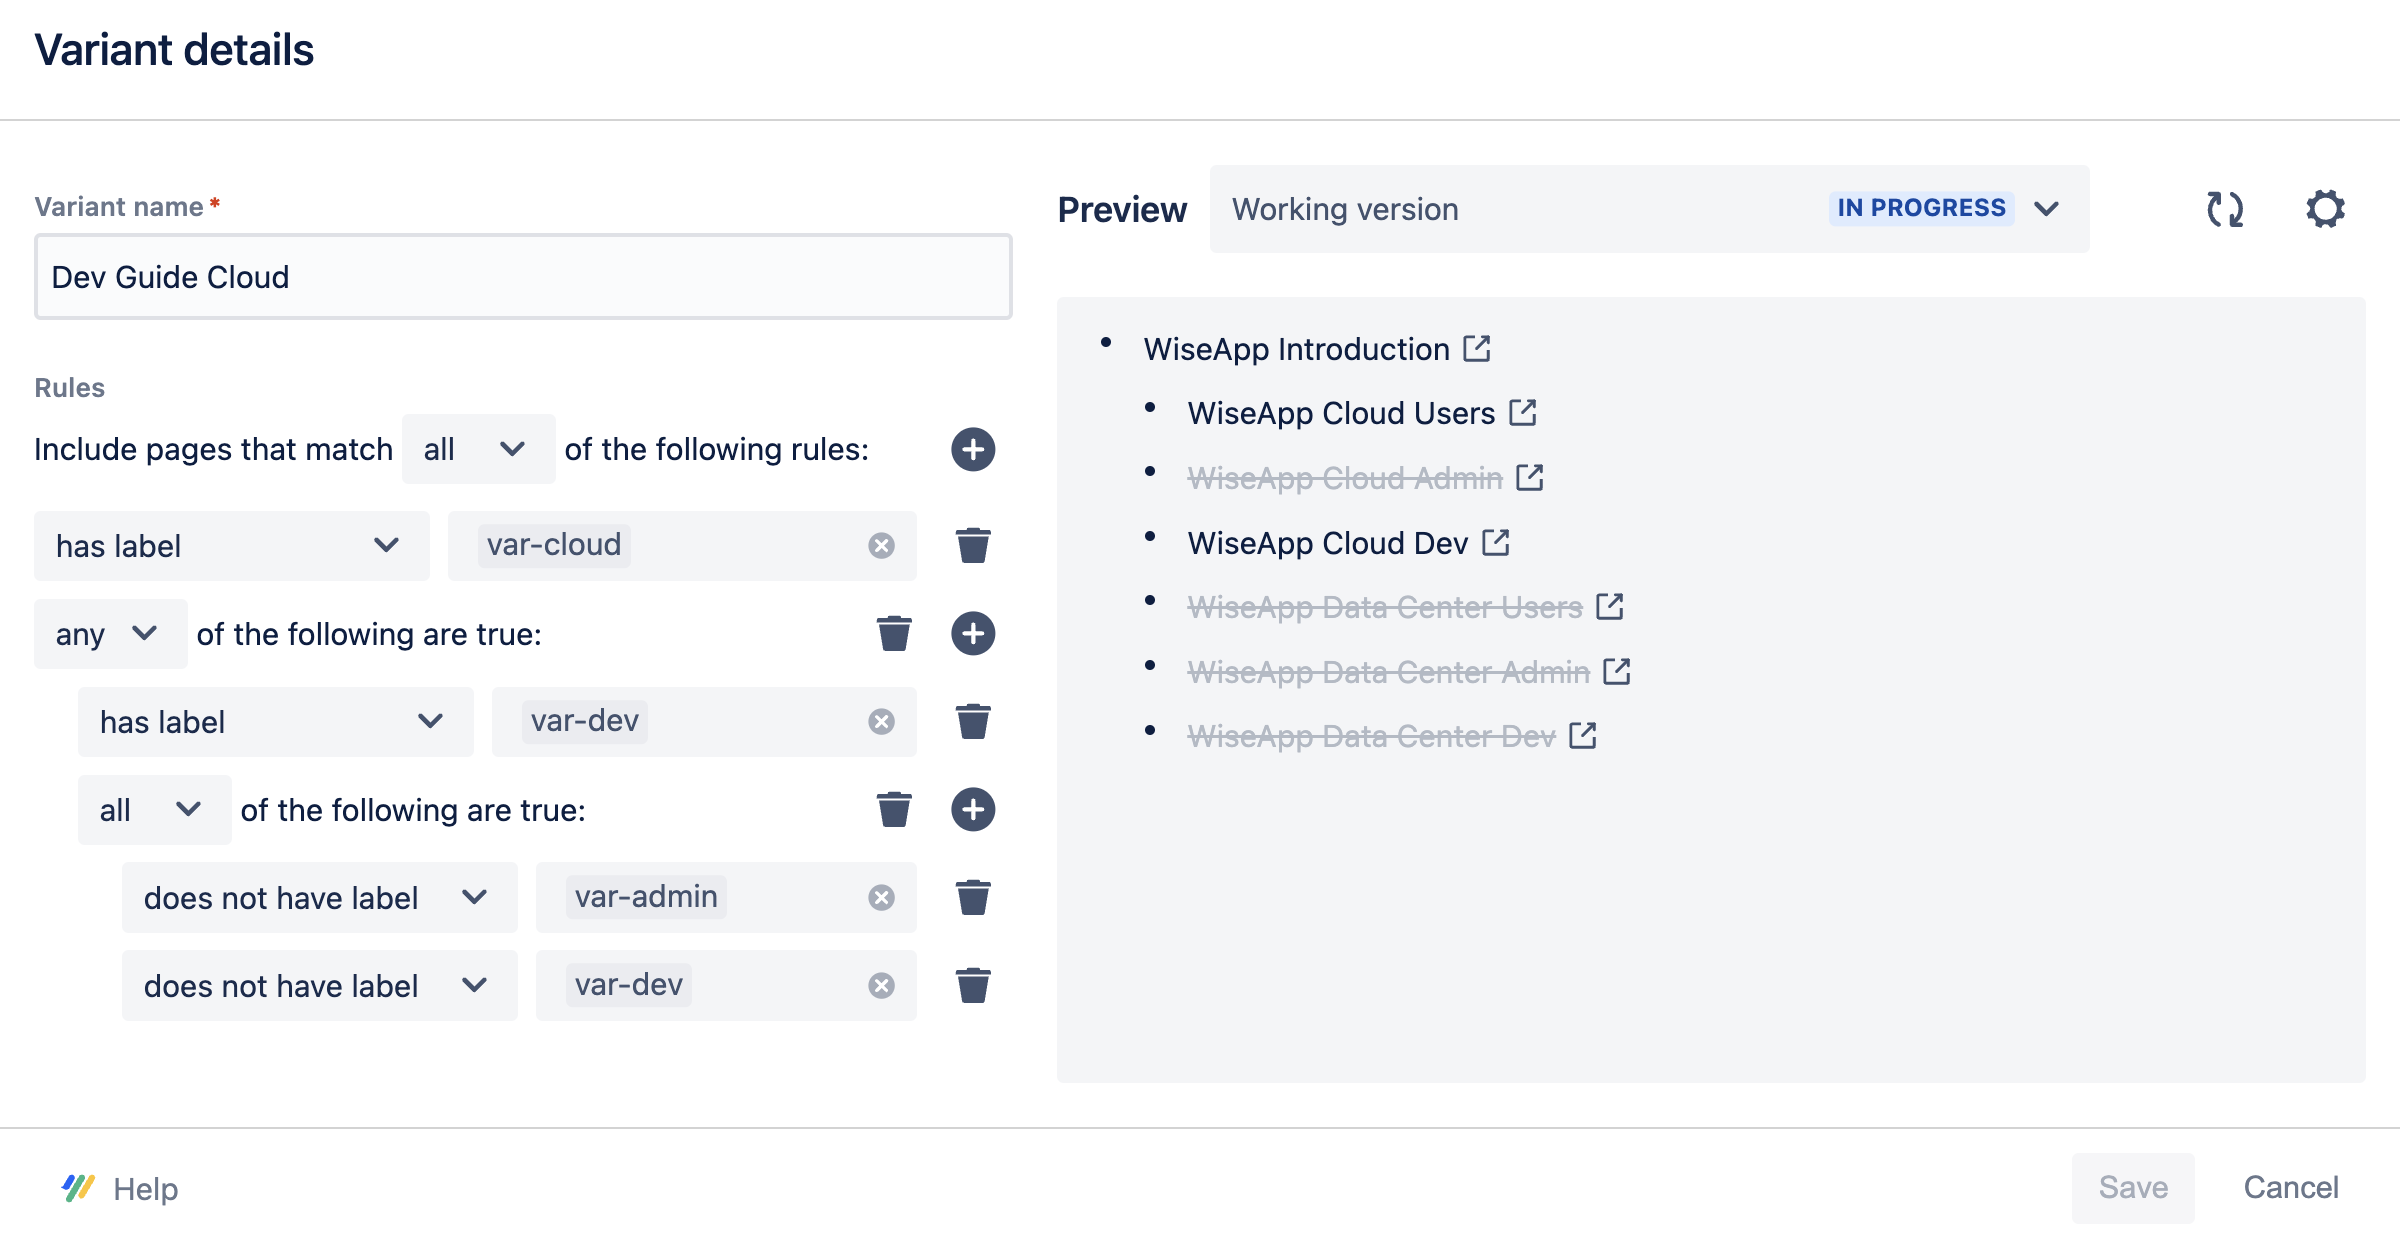The image size is (2400, 1238).
Task: Open preview settings via the gear icon
Action: [x=2325, y=209]
